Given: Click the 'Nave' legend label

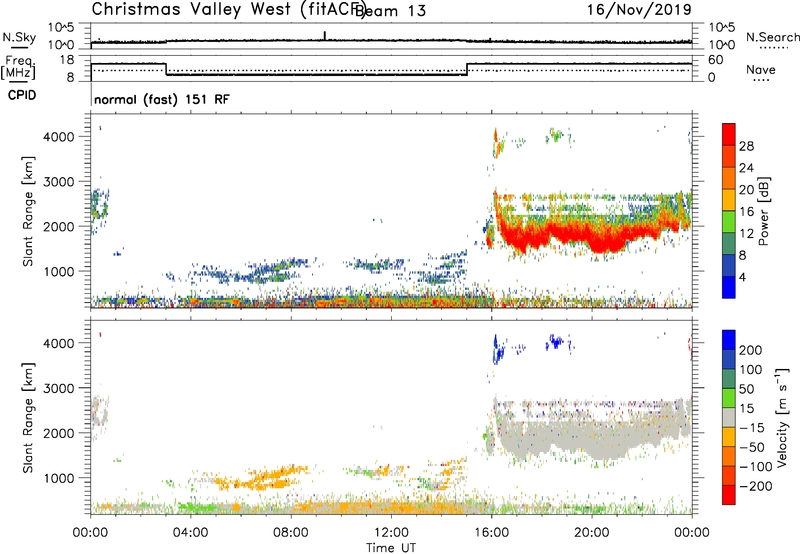Looking at the screenshot, I should pyautogui.click(x=761, y=69).
